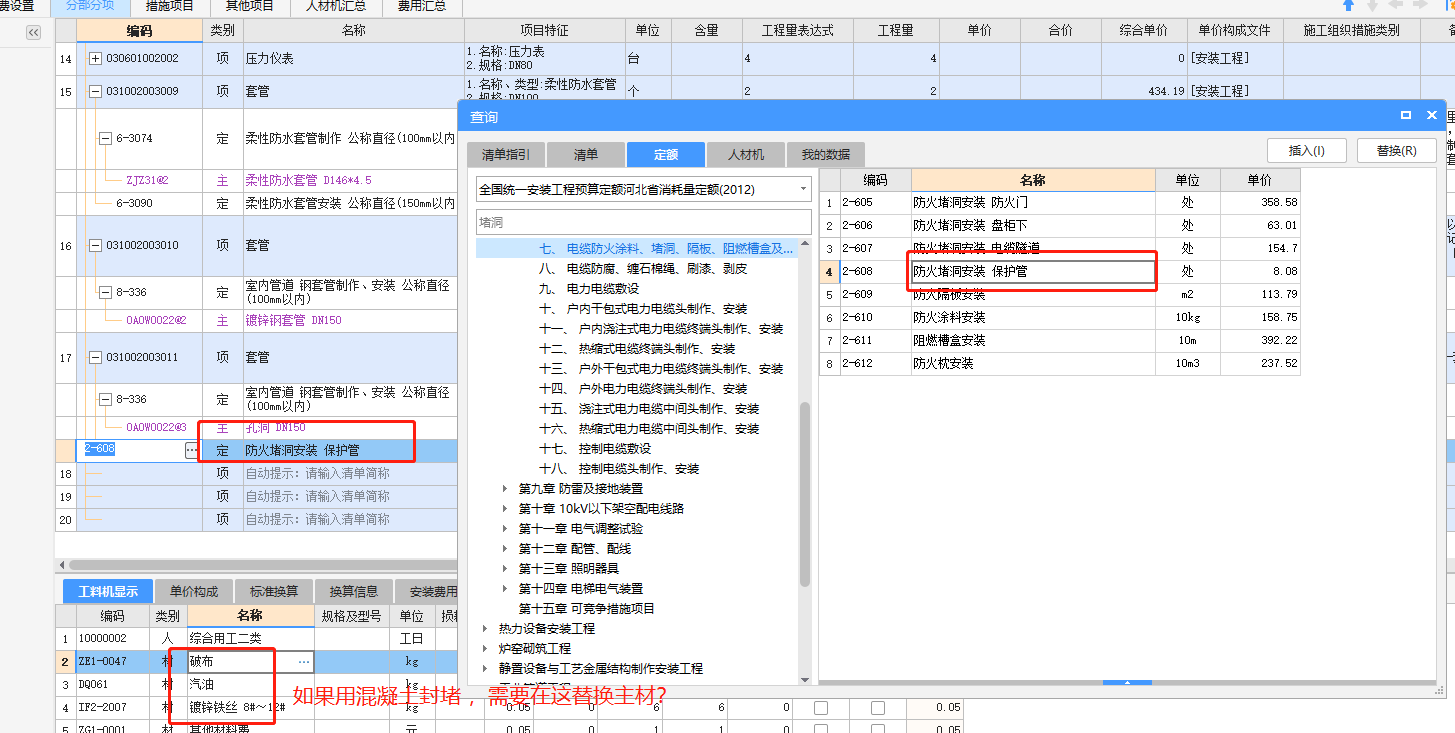Expand 第十三章 照明器具
The height and width of the screenshot is (733, 1455).
(505, 569)
